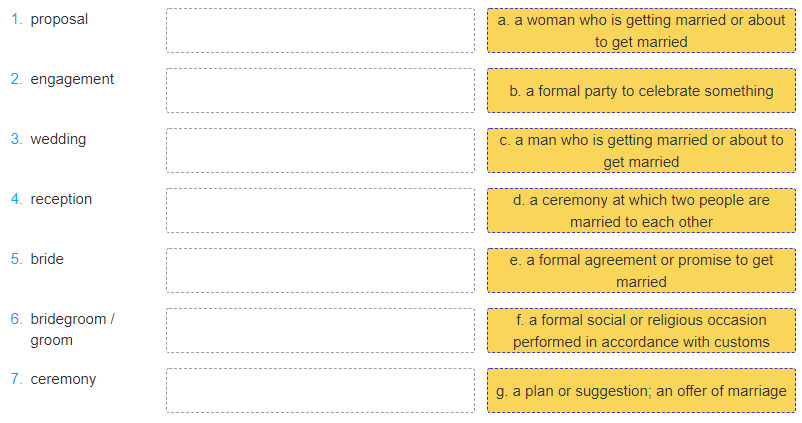
Task: Click the empty answer box next to engagement
Action: (x=320, y=91)
